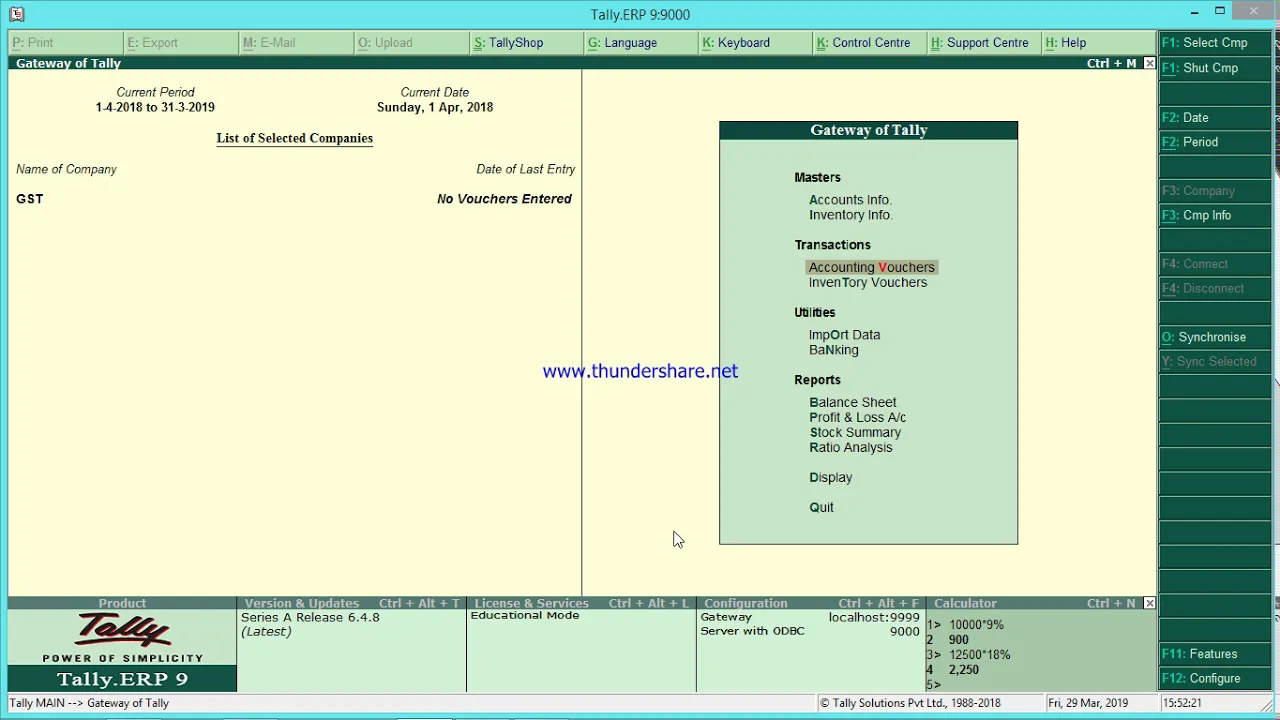The image size is (1280, 720).
Task: Click F2 Date button
Action: (x=1214, y=117)
